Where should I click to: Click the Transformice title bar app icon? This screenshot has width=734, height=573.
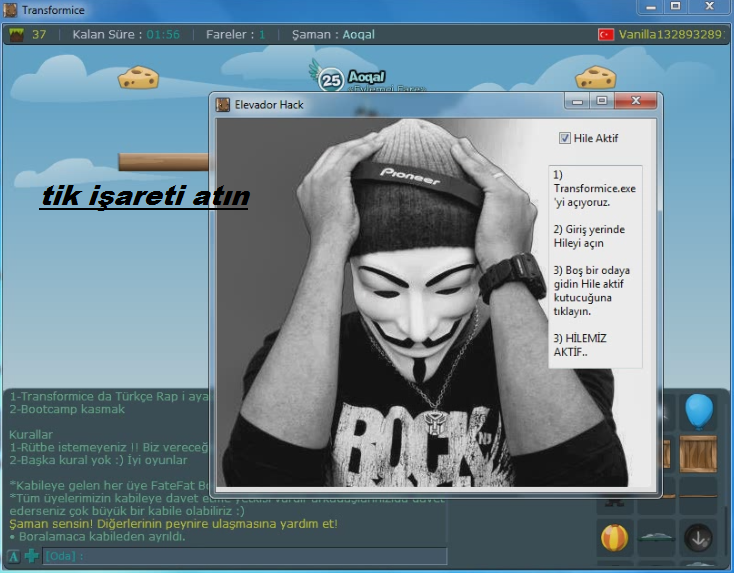(x=10, y=10)
